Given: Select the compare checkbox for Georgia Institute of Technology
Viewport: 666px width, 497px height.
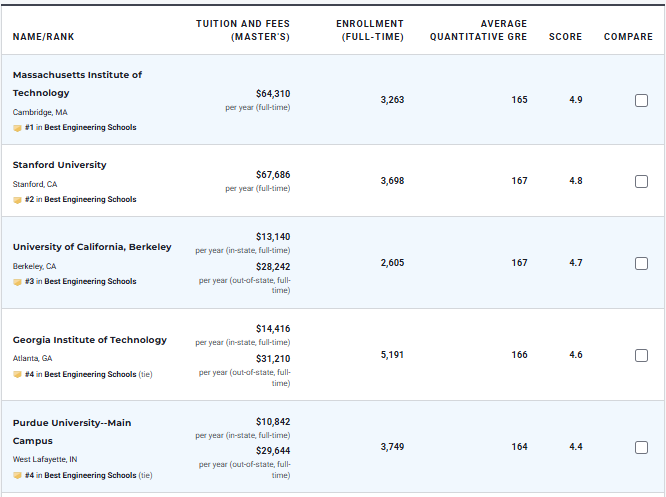Looking at the screenshot, I should [x=641, y=355].
